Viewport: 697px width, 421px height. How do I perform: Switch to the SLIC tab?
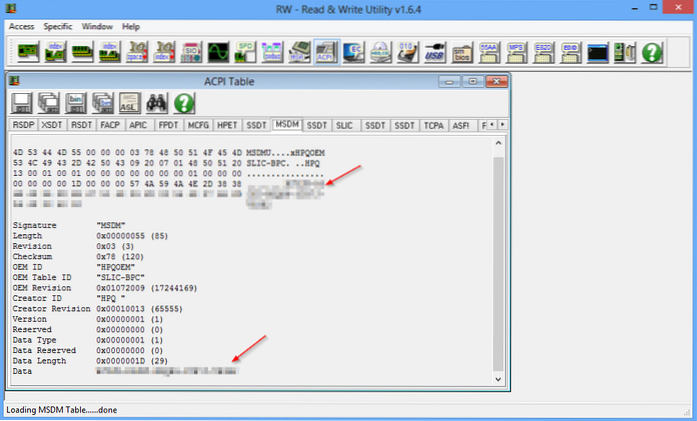coord(346,125)
